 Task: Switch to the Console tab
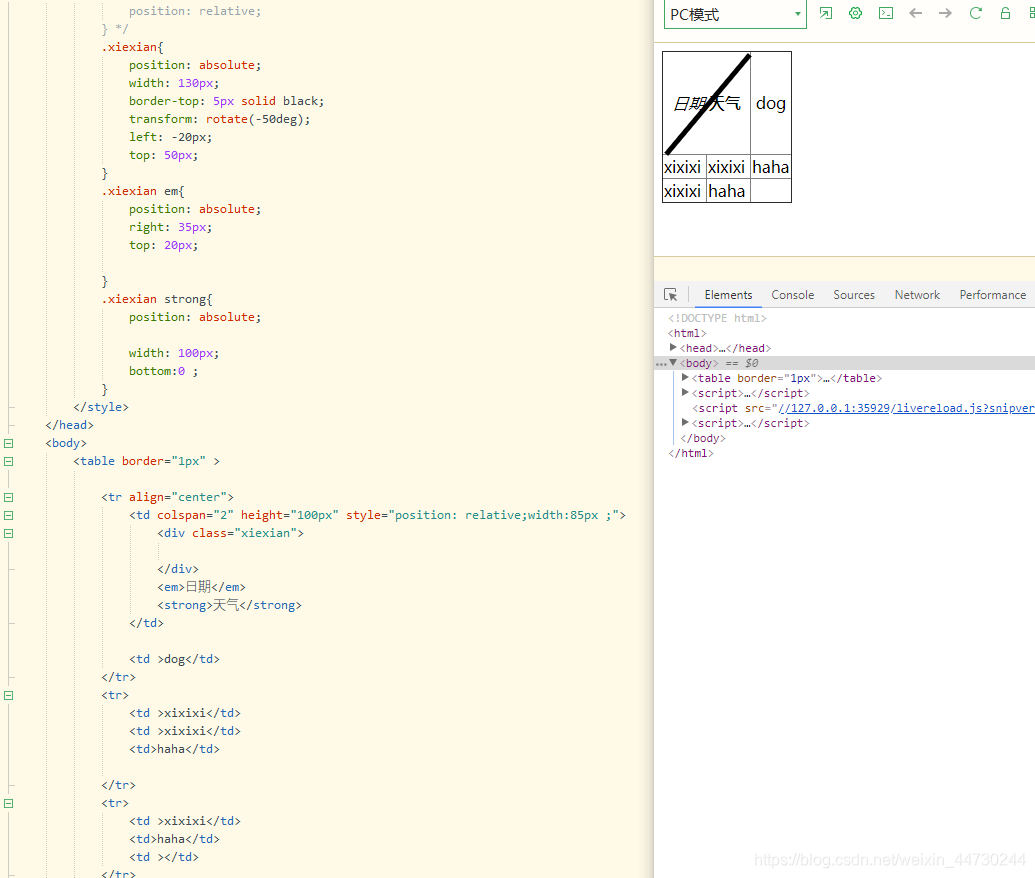793,295
